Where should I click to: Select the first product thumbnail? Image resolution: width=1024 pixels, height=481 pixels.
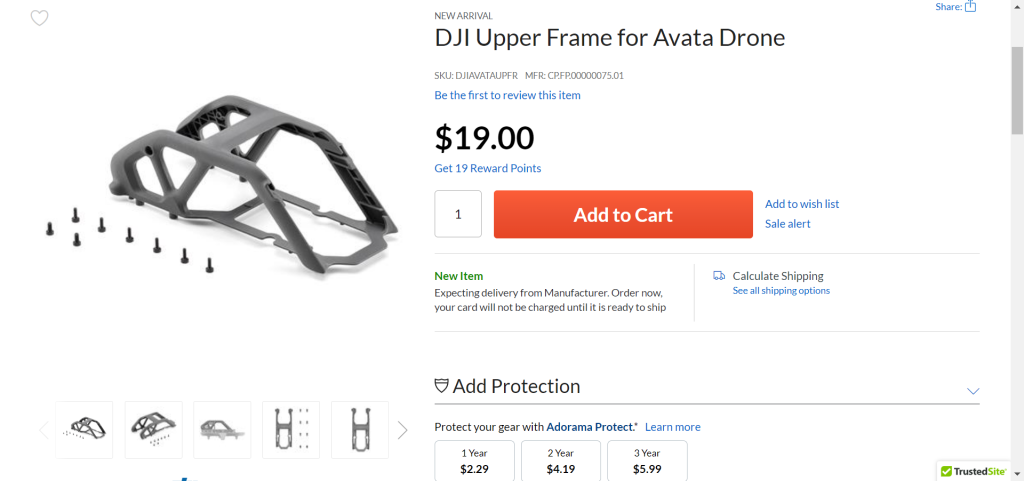(x=85, y=430)
